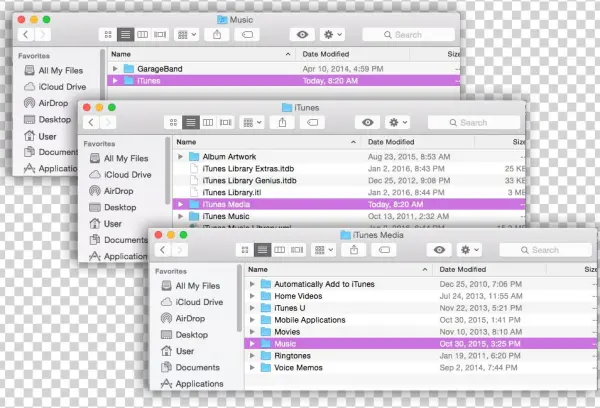Open All My Files in Music window sidebar

point(54,70)
